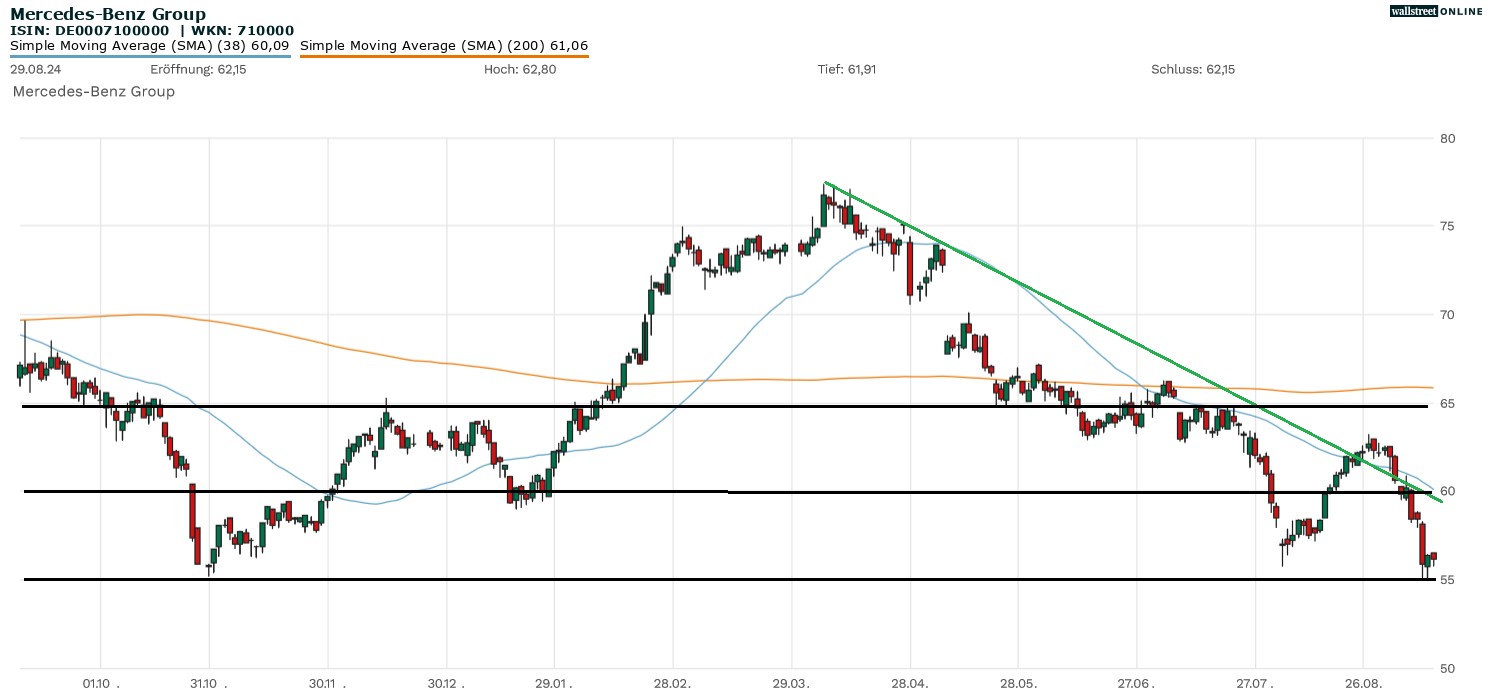Click the 30.12. date axis label
This screenshot has width=1490, height=689.
(445, 683)
